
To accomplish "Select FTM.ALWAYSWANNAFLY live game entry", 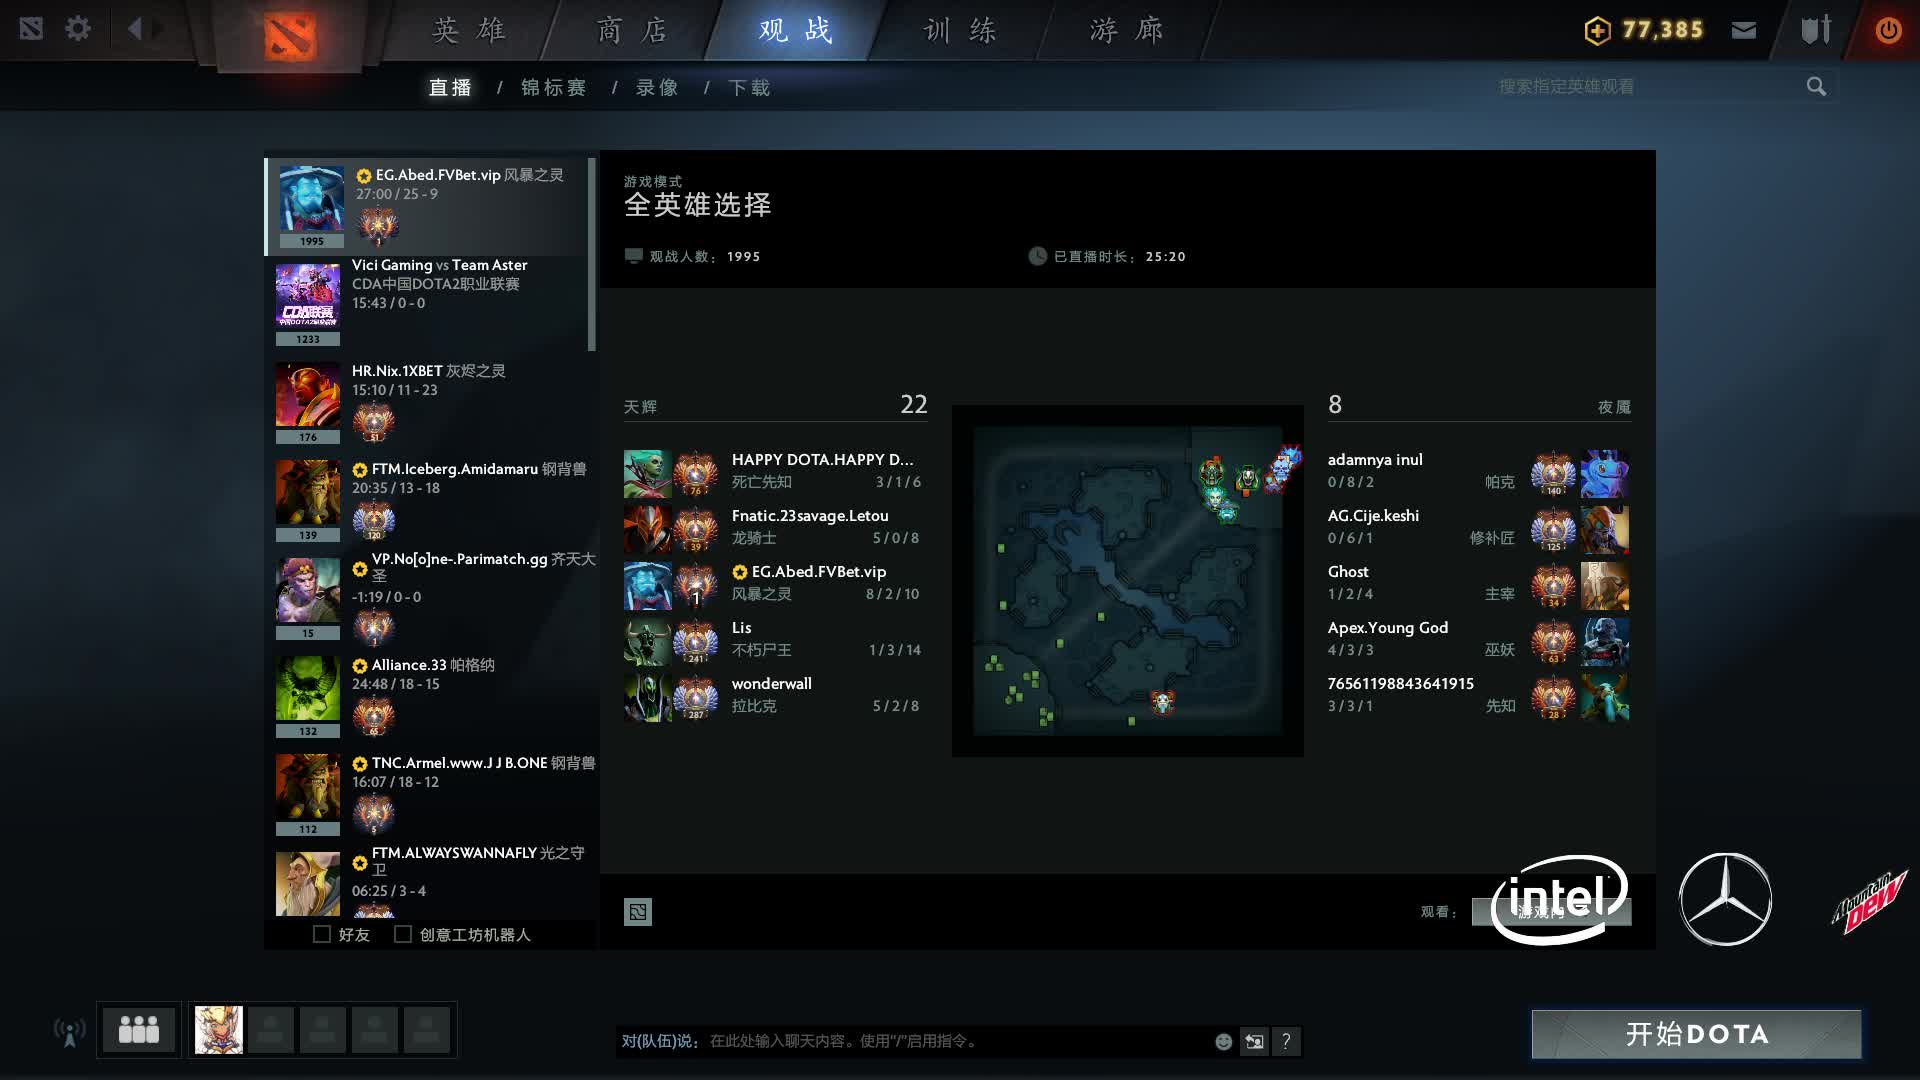I will [x=428, y=882].
